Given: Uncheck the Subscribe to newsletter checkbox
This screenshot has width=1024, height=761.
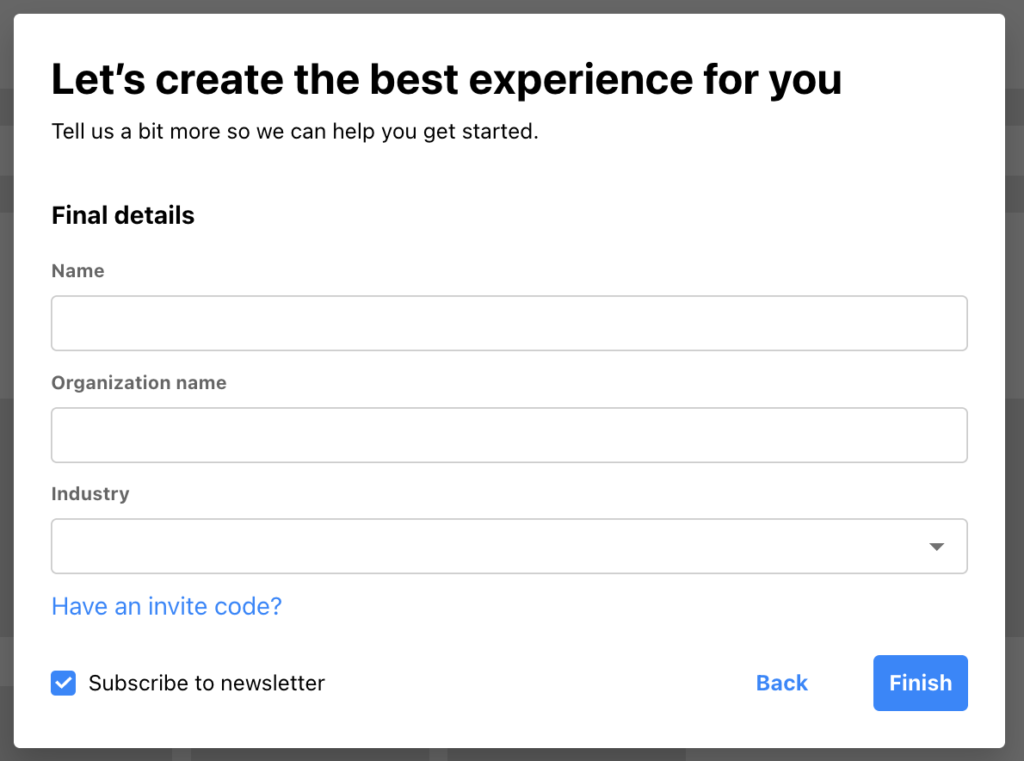Looking at the screenshot, I should [64, 683].
